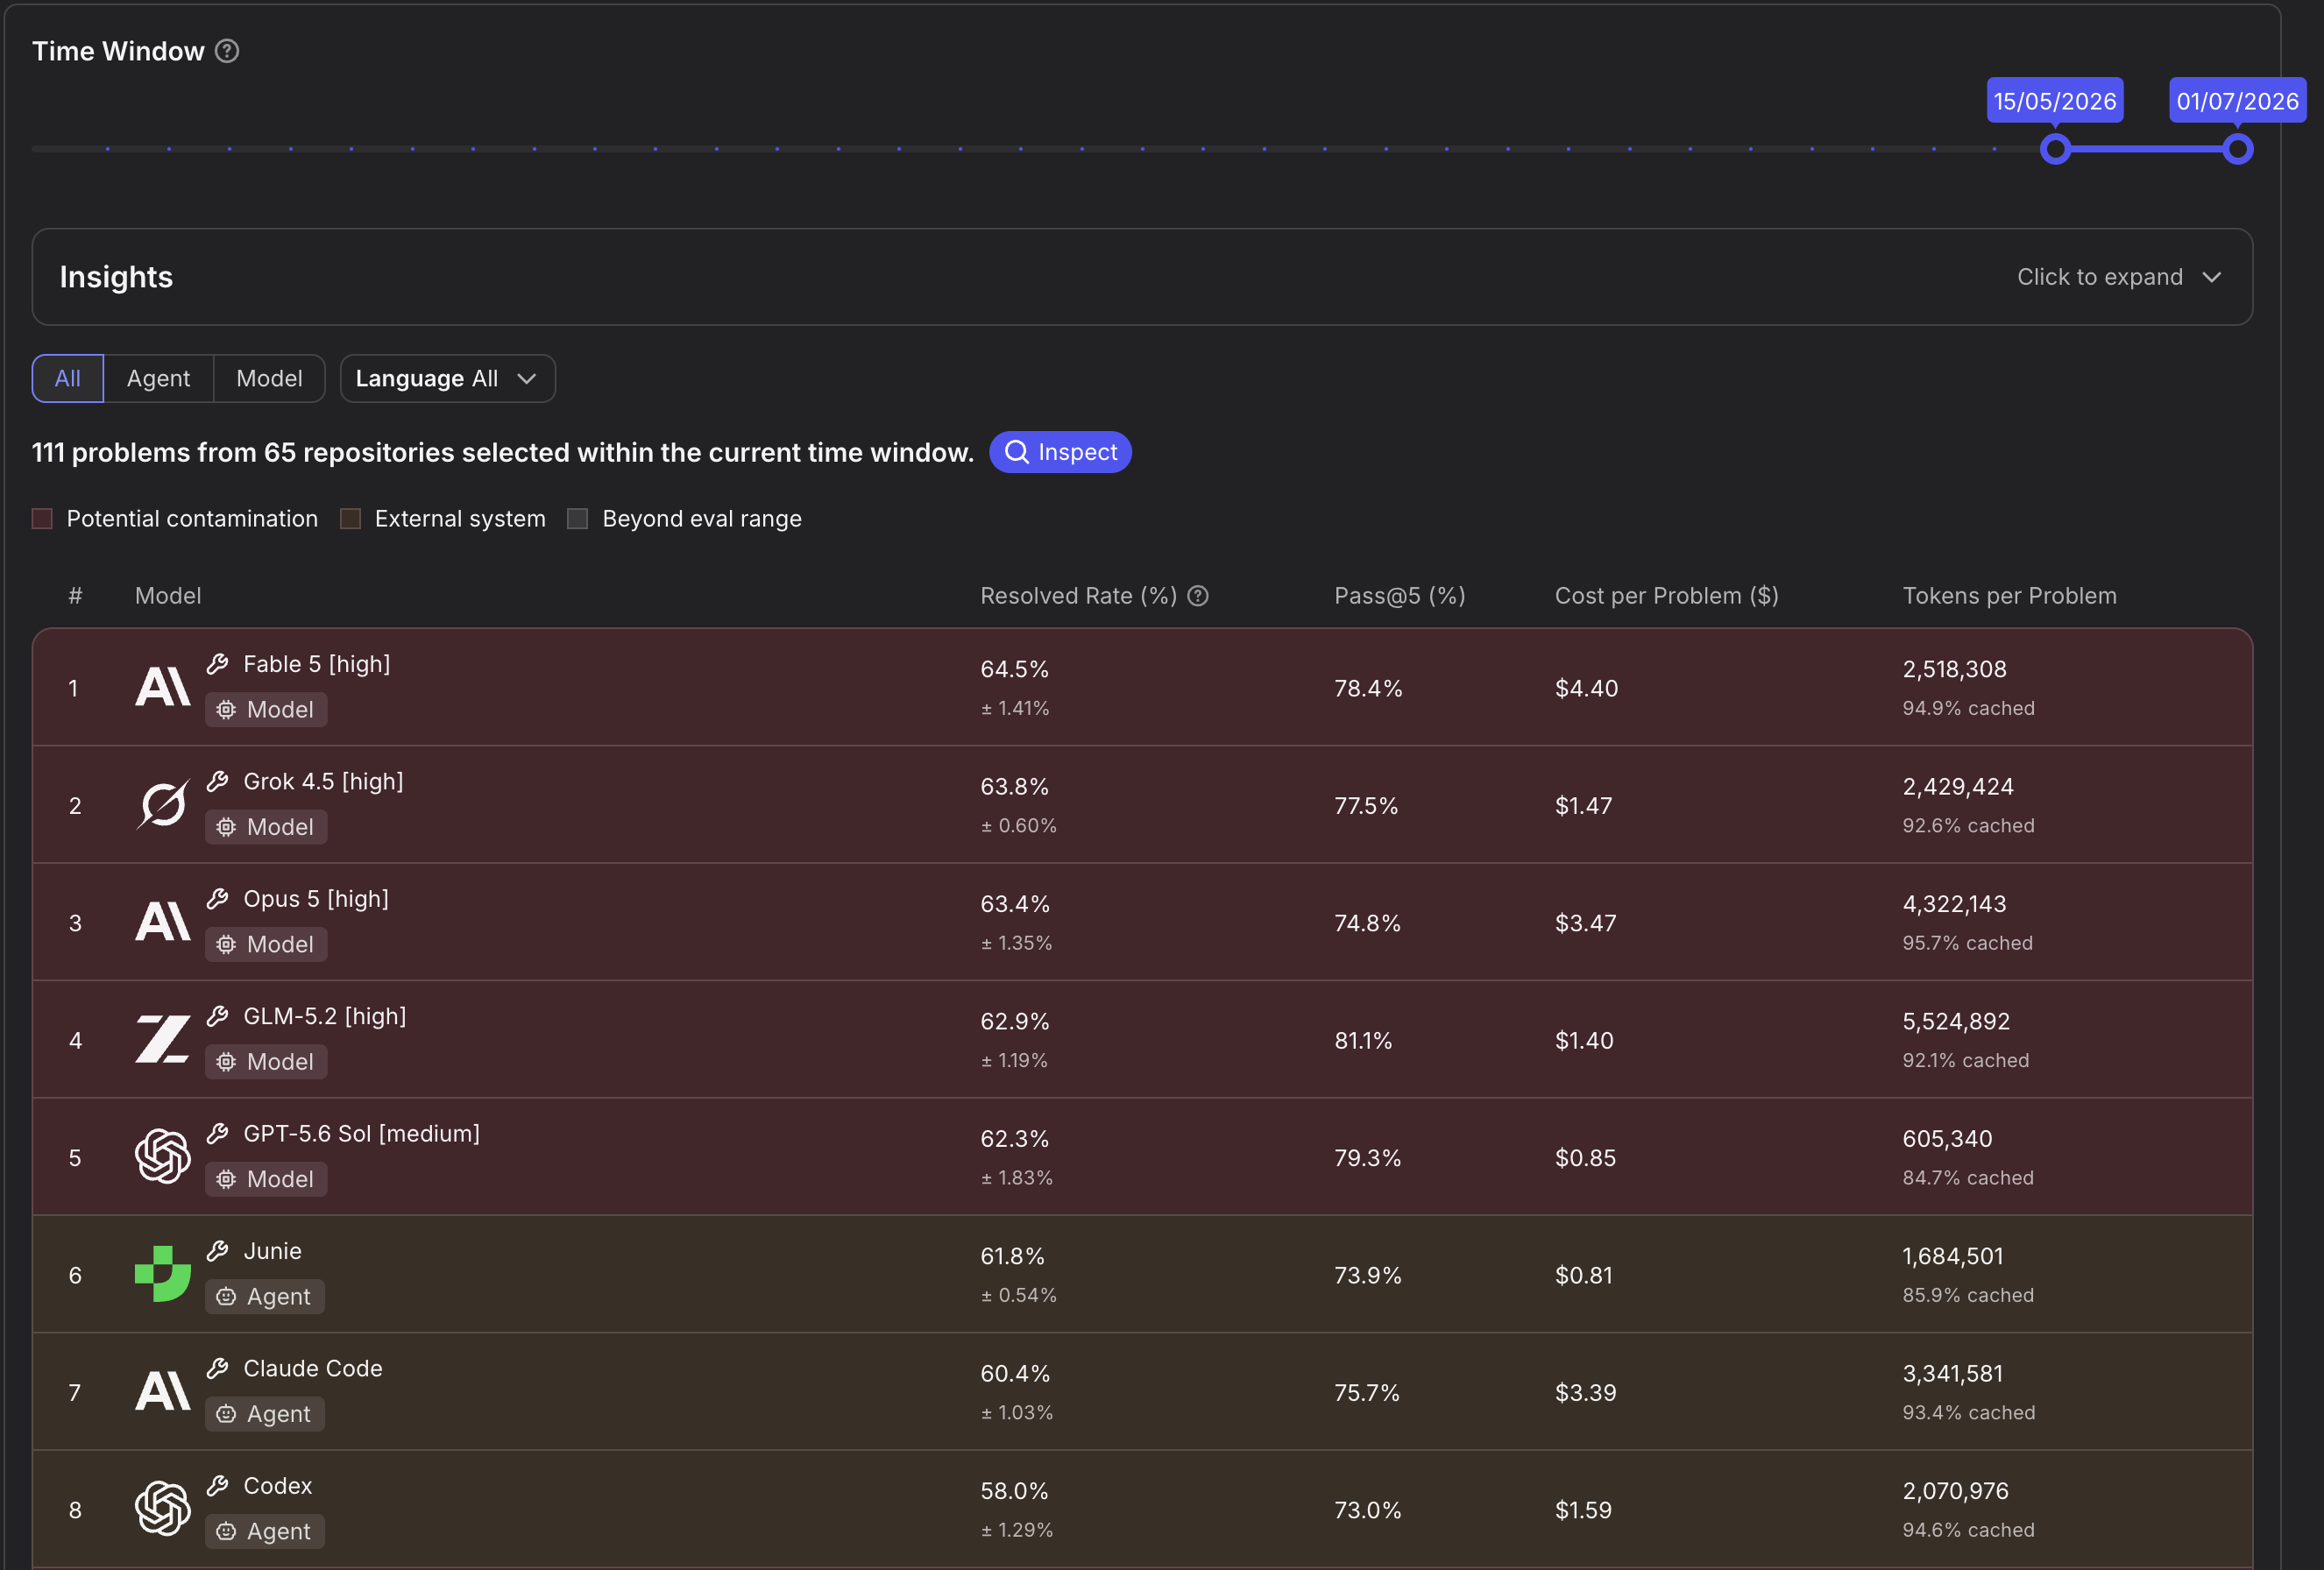Click the Model badge under GLM-5.2
This screenshot has width=2324, height=1570.
point(266,1062)
